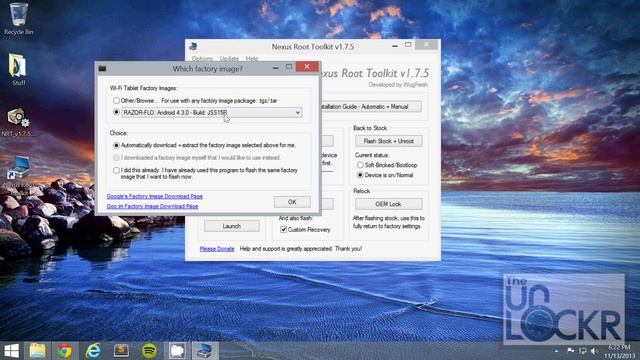Screen dimensions: 640x360
Task: Choose 'I did this already' radio option
Action: click(116, 170)
